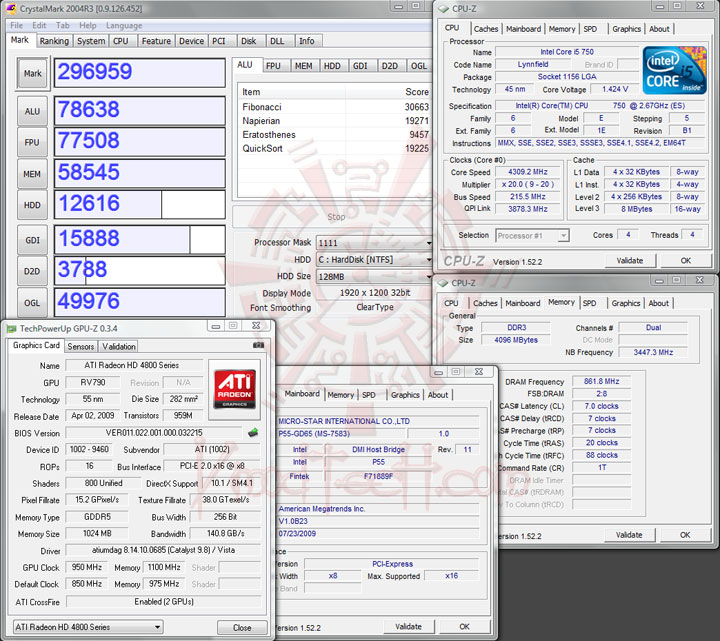
Task: Click the top CPU-Z title bar icon
Action: coord(443,9)
